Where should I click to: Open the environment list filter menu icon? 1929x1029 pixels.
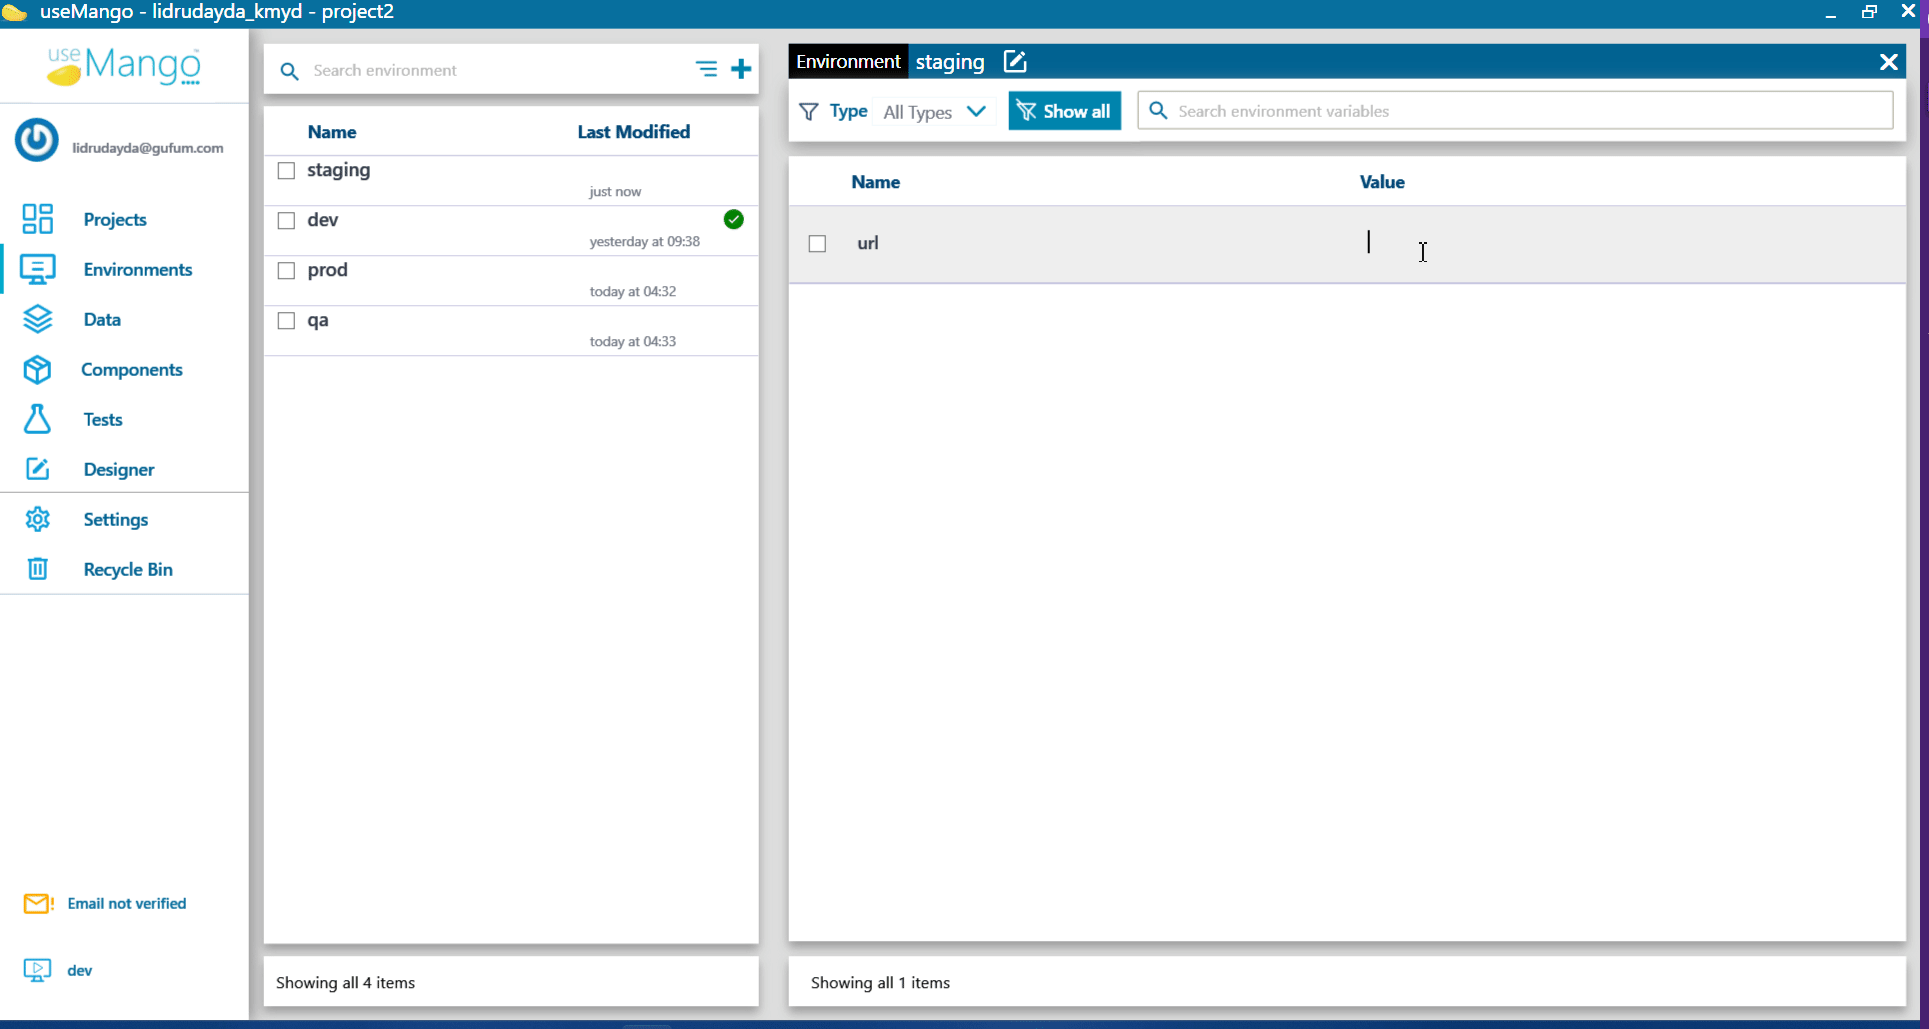click(706, 69)
